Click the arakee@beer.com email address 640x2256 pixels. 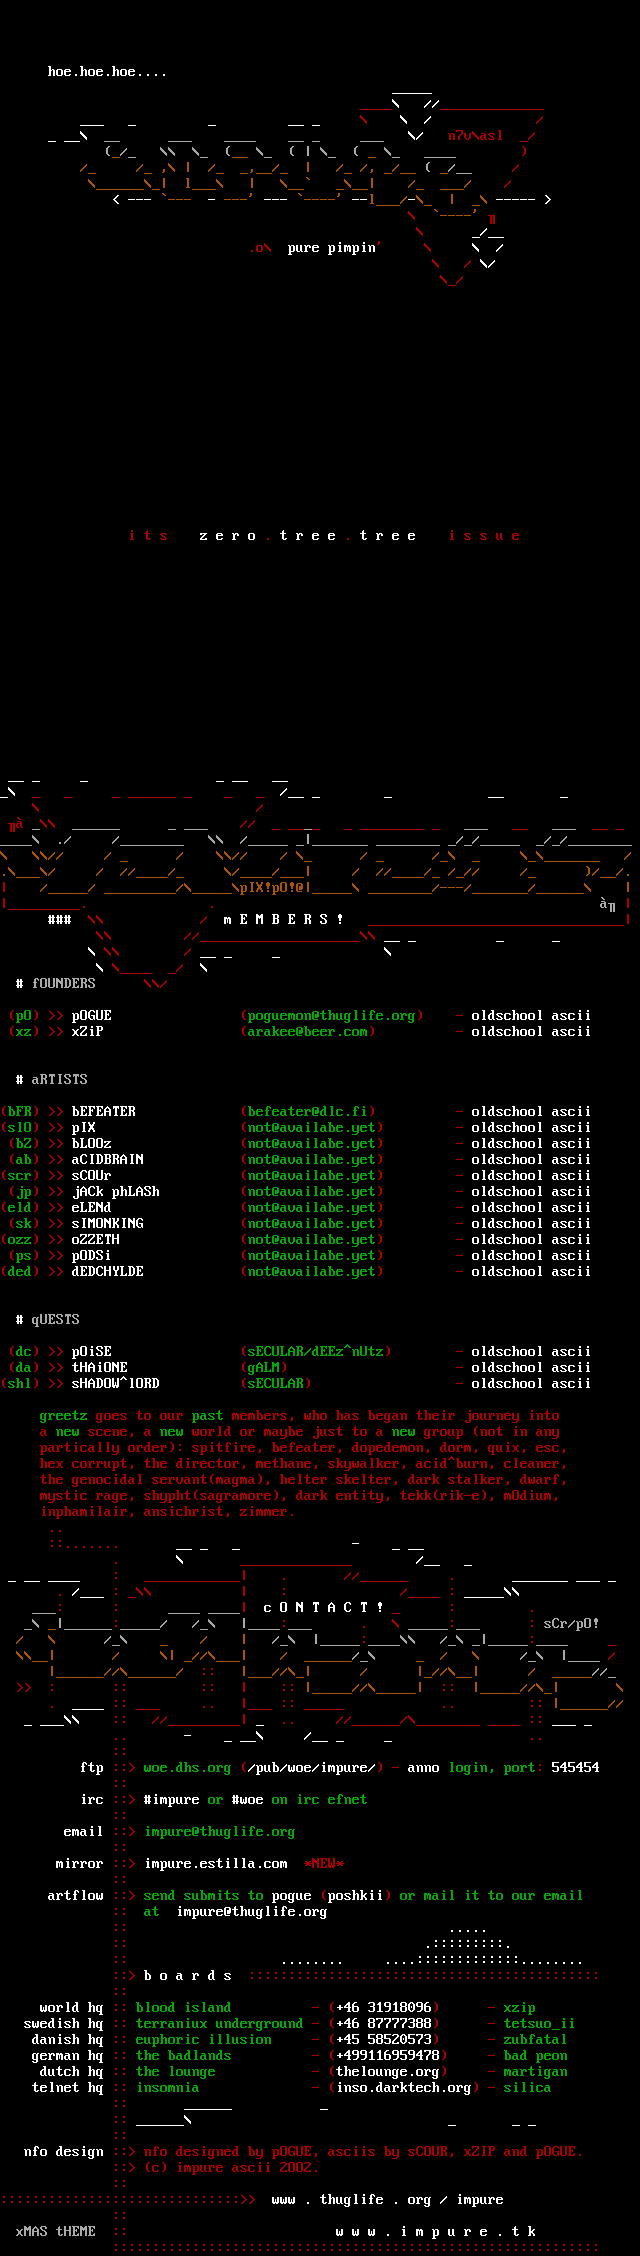(x=307, y=1031)
